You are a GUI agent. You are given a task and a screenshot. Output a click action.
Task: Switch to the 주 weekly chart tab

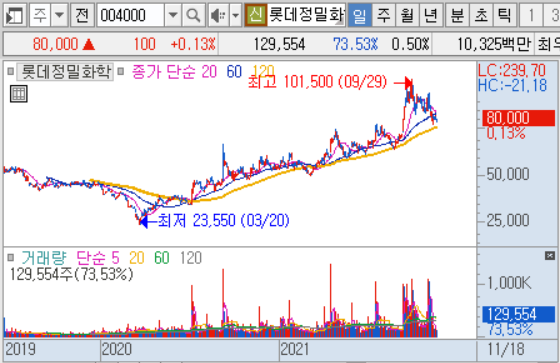[384, 15]
